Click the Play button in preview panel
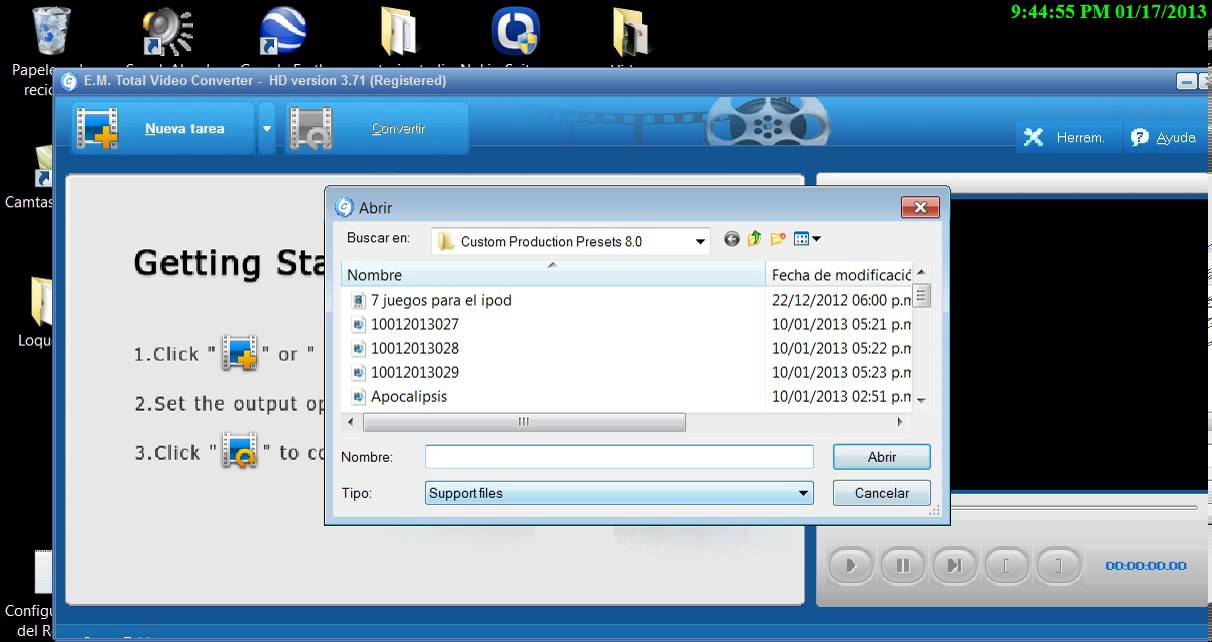 click(851, 566)
